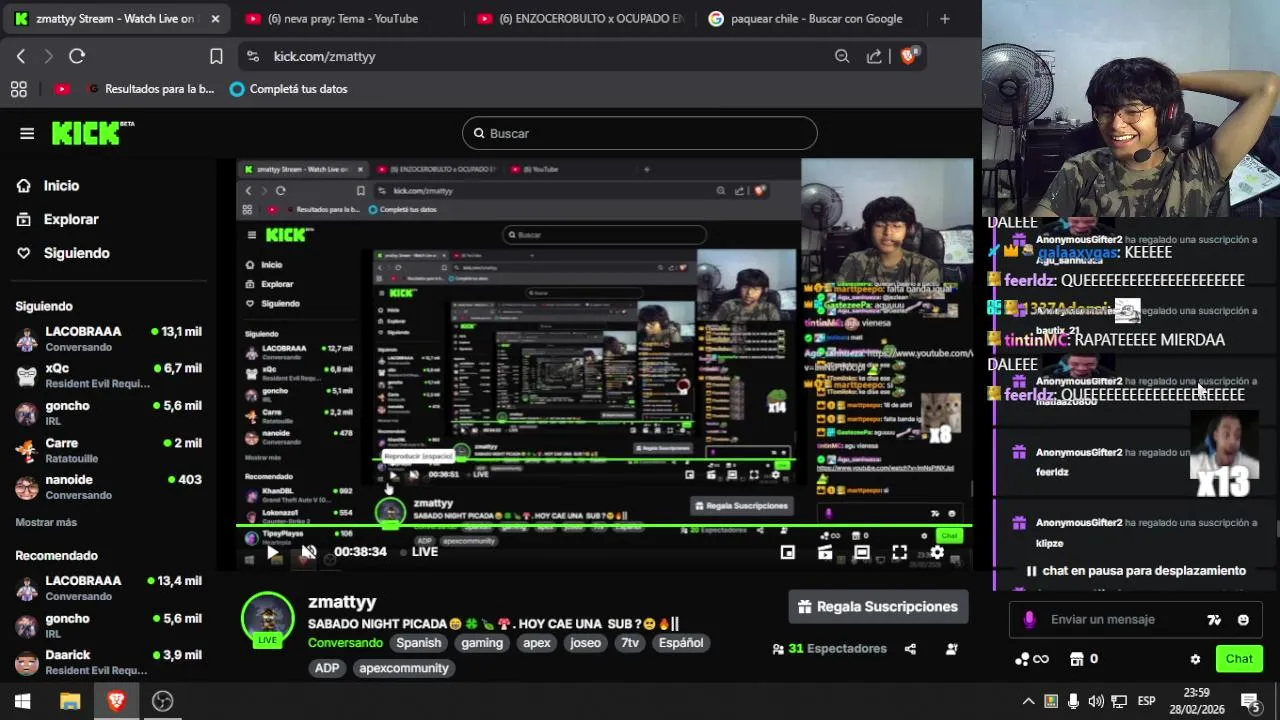Viewport: 1280px width, 720px height.
Task: Open zmattyy's live avatar
Action: click(267, 619)
